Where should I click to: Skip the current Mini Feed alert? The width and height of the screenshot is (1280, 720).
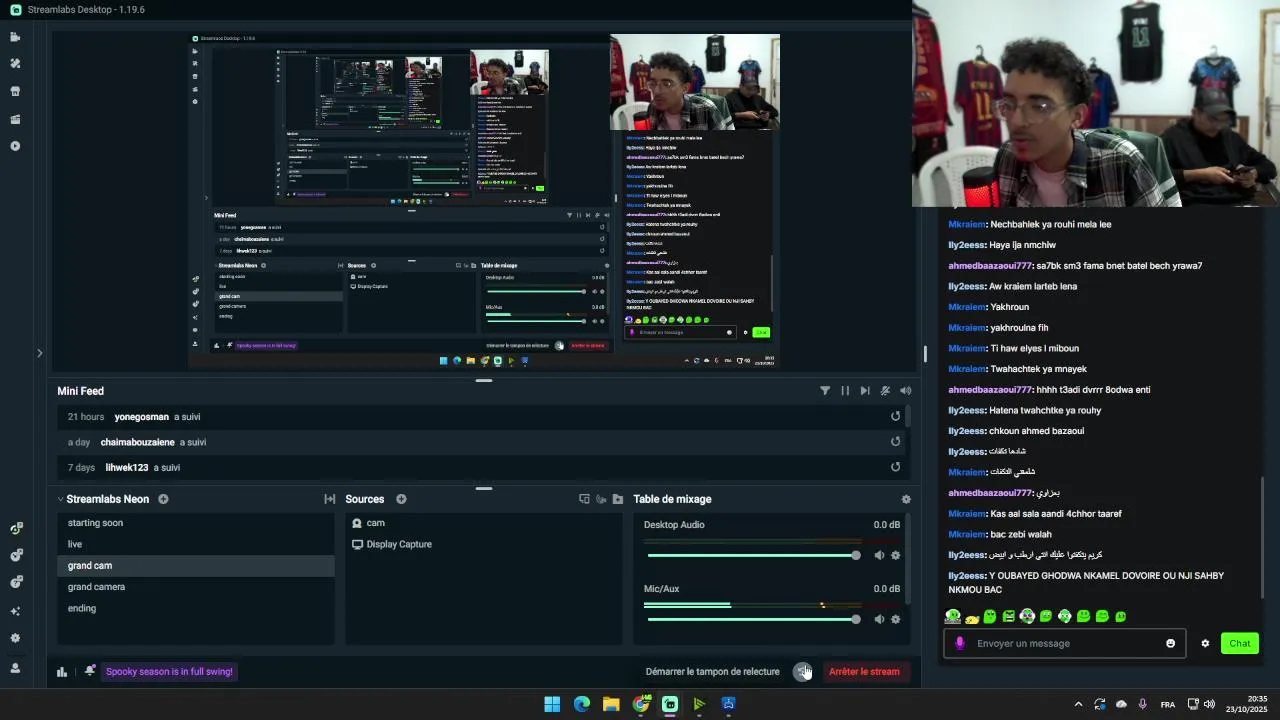point(865,391)
